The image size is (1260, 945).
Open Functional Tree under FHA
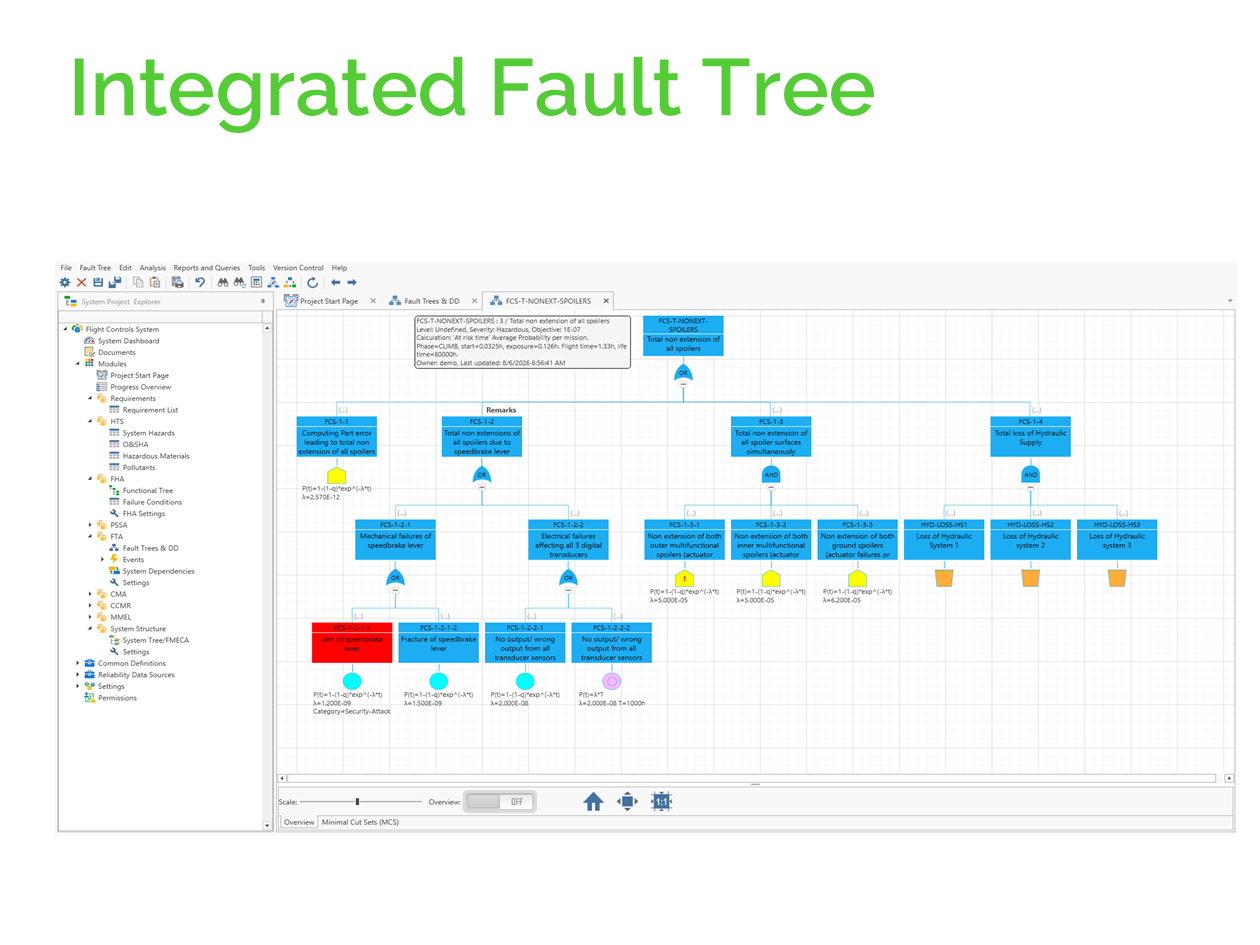pos(148,491)
